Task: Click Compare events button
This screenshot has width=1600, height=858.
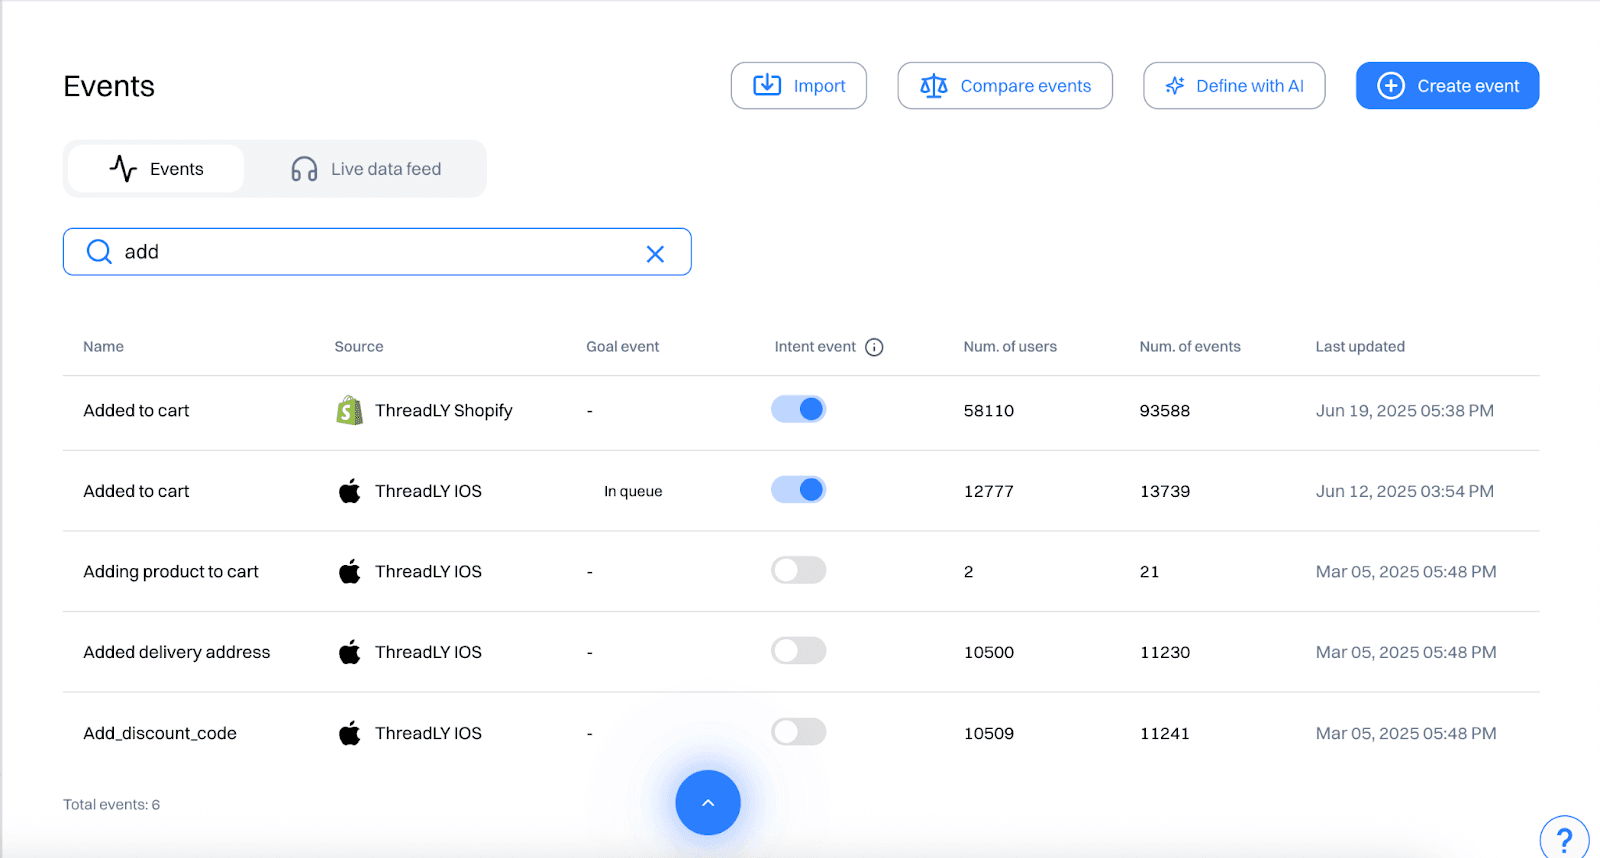Action: click(x=1005, y=86)
